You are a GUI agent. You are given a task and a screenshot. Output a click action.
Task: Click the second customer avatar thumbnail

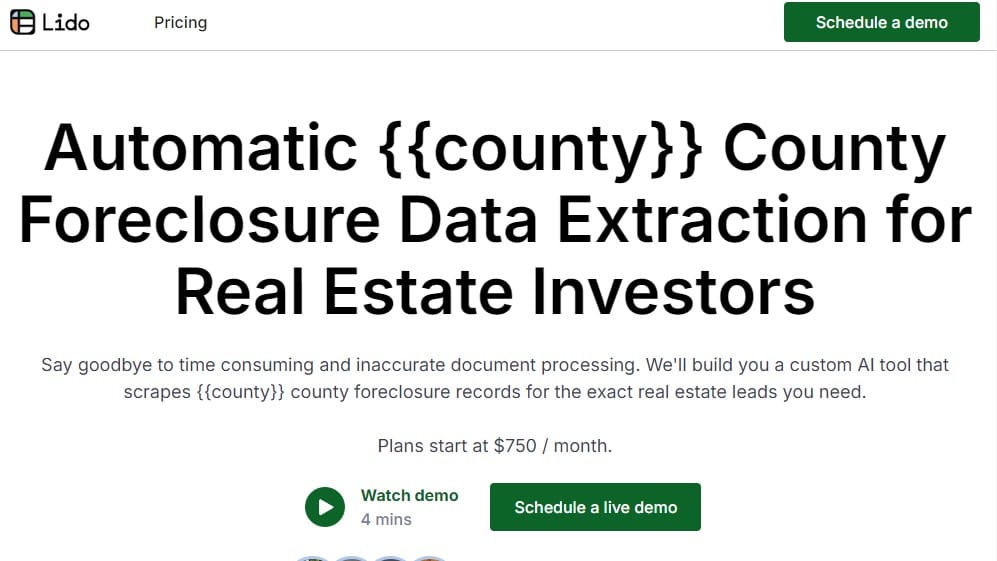(x=351, y=558)
